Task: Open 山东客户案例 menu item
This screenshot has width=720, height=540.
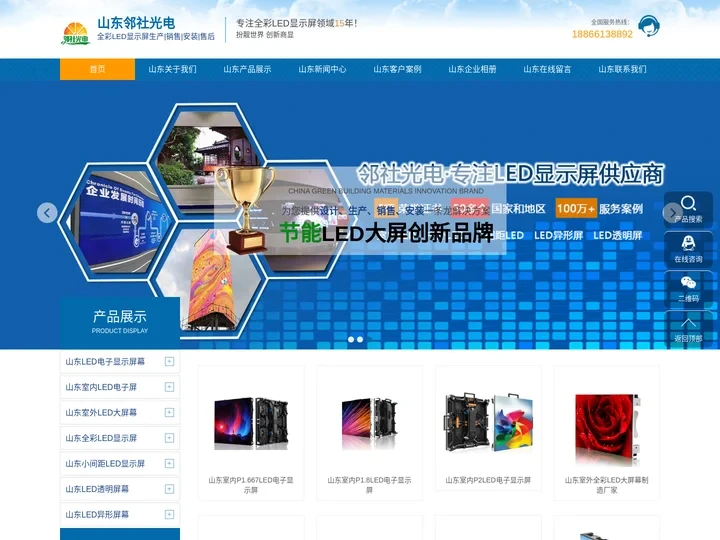Action: [x=397, y=69]
